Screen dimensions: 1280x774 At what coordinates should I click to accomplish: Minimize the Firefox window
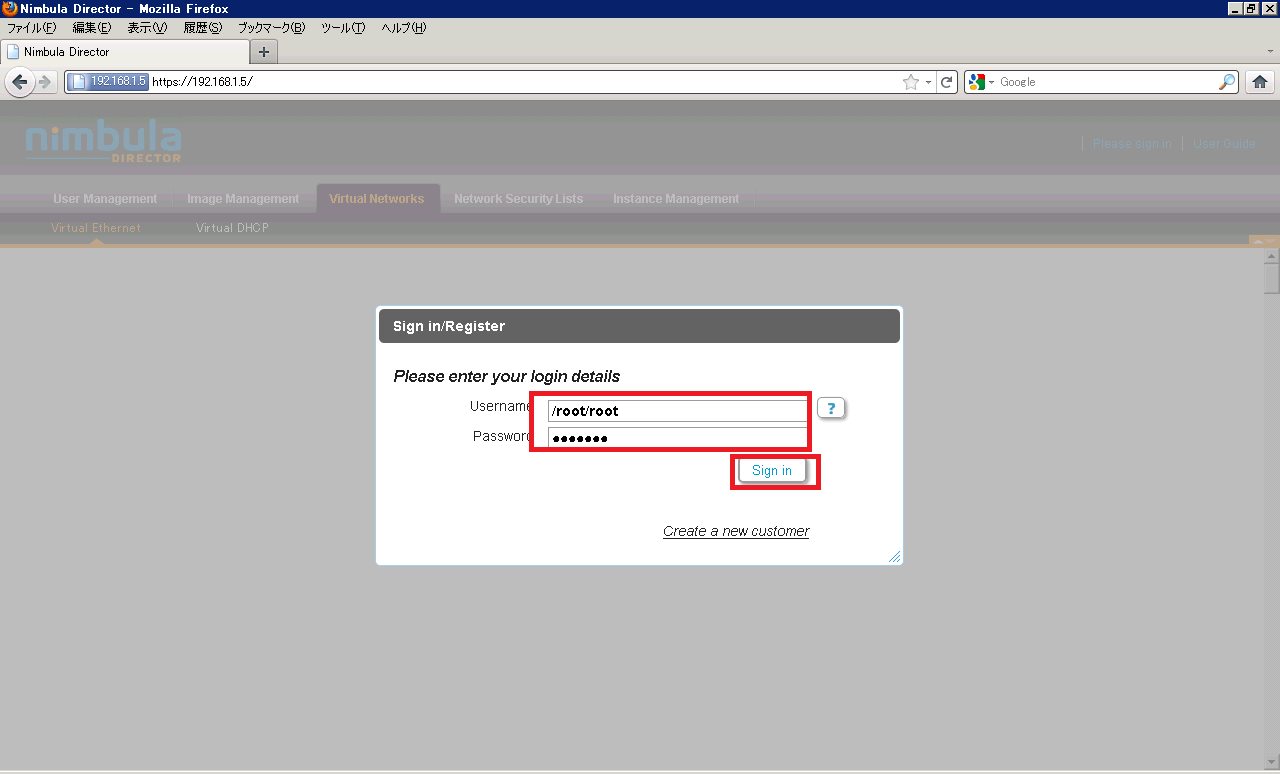[1236, 9]
